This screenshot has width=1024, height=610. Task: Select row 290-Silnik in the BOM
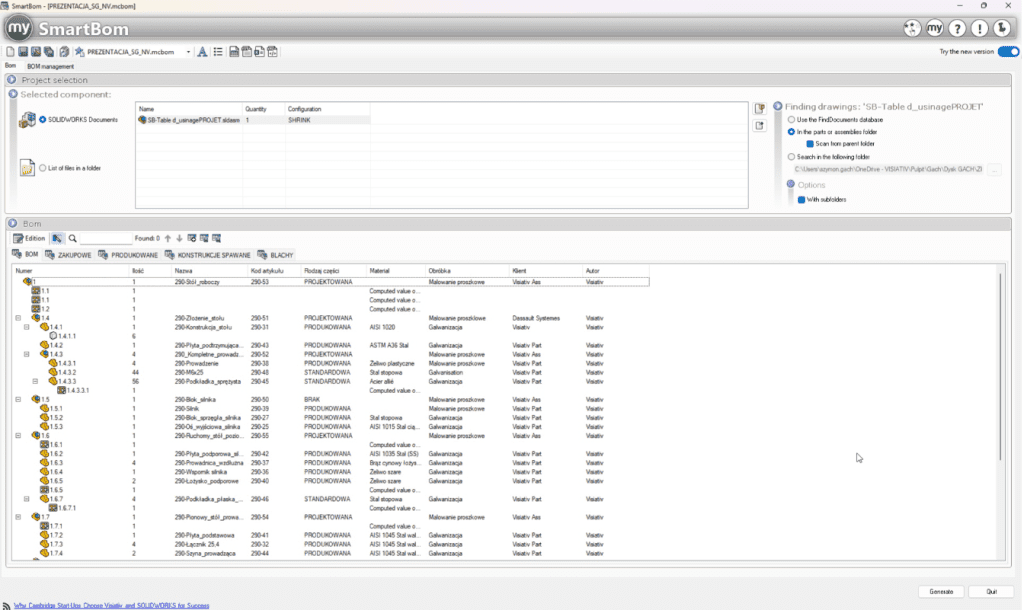click(330, 408)
